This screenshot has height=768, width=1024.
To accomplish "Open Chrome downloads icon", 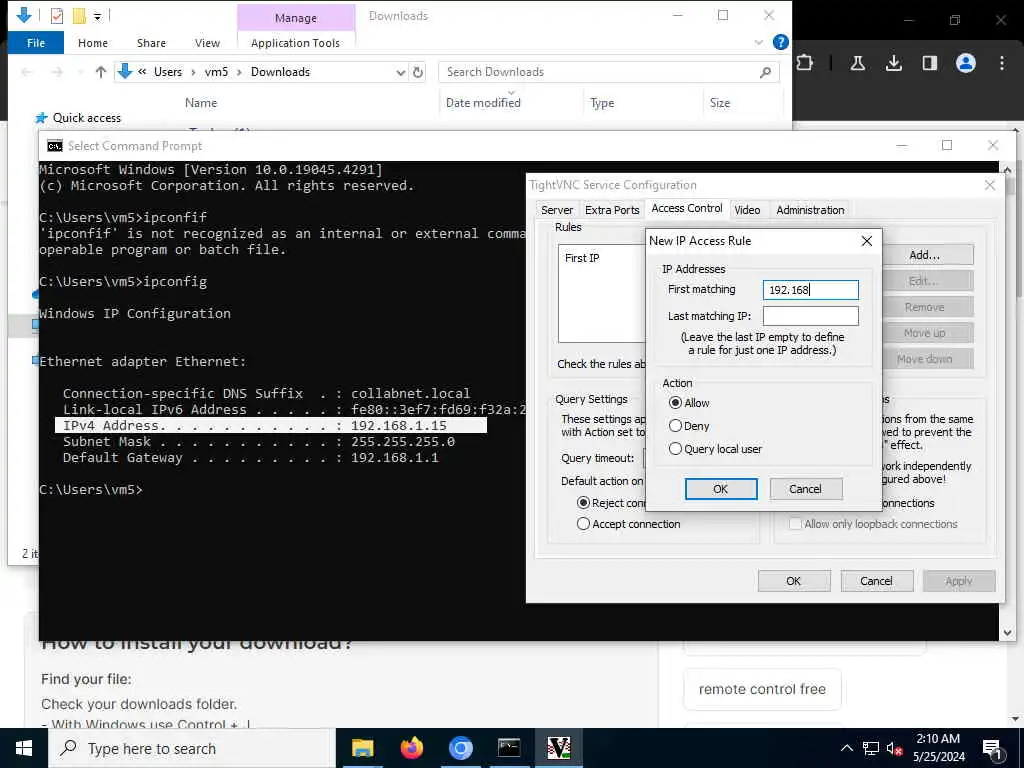I will point(893,63).
